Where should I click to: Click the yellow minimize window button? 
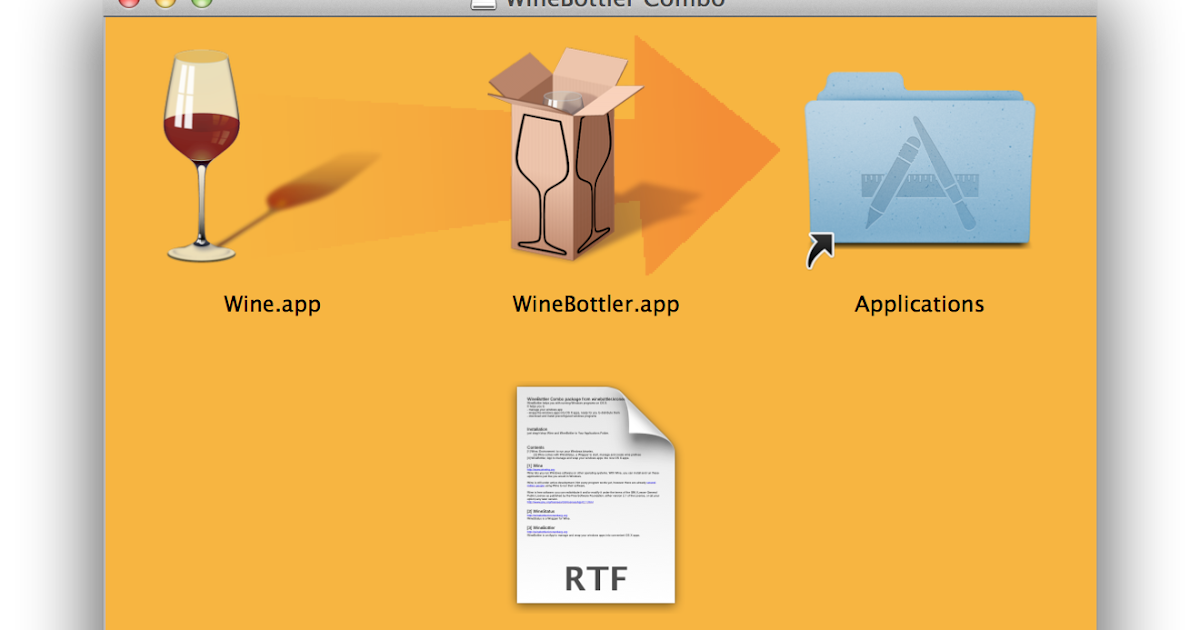coord(165,2)
